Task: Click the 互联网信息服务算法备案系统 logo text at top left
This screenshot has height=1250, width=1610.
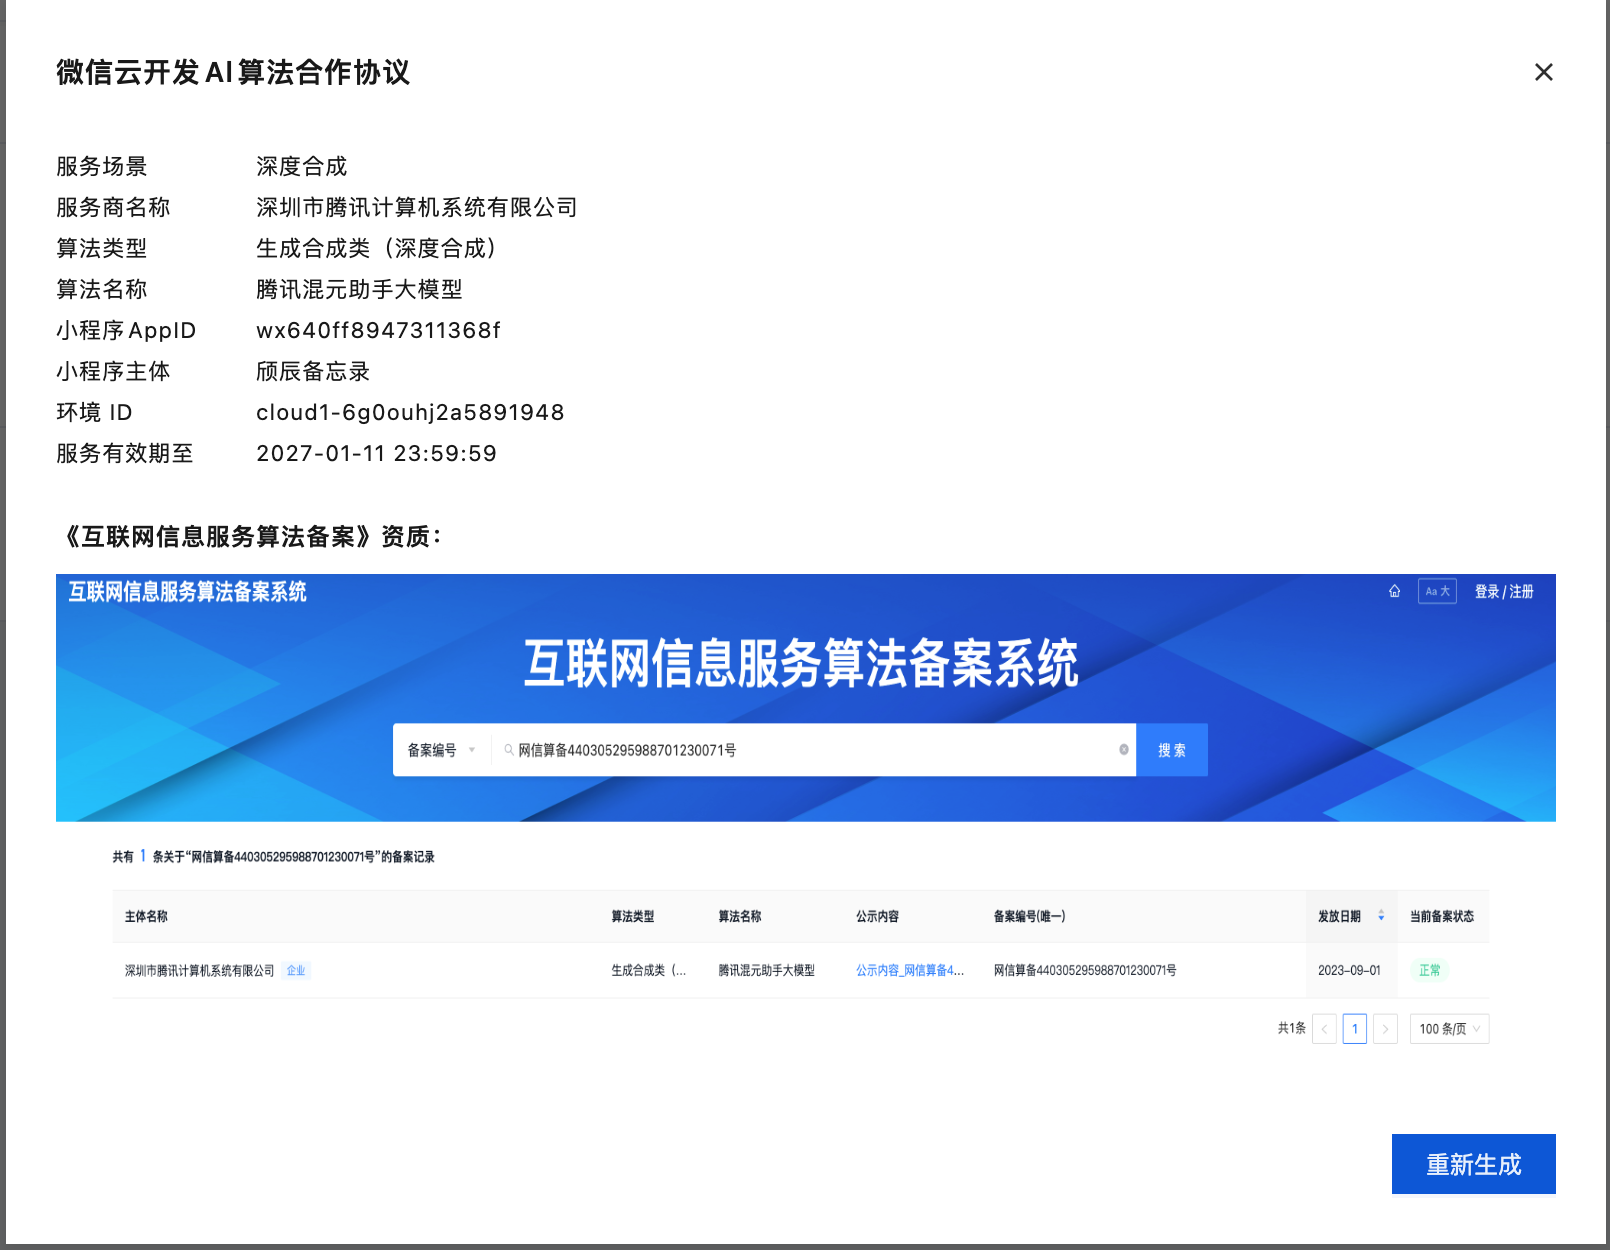Action: tap(187, 592)
